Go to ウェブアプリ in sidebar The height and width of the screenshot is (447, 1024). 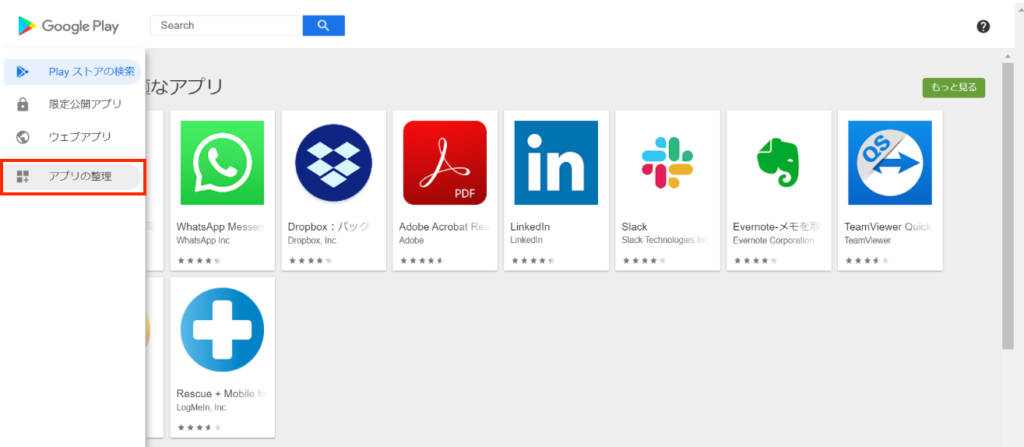80,136
